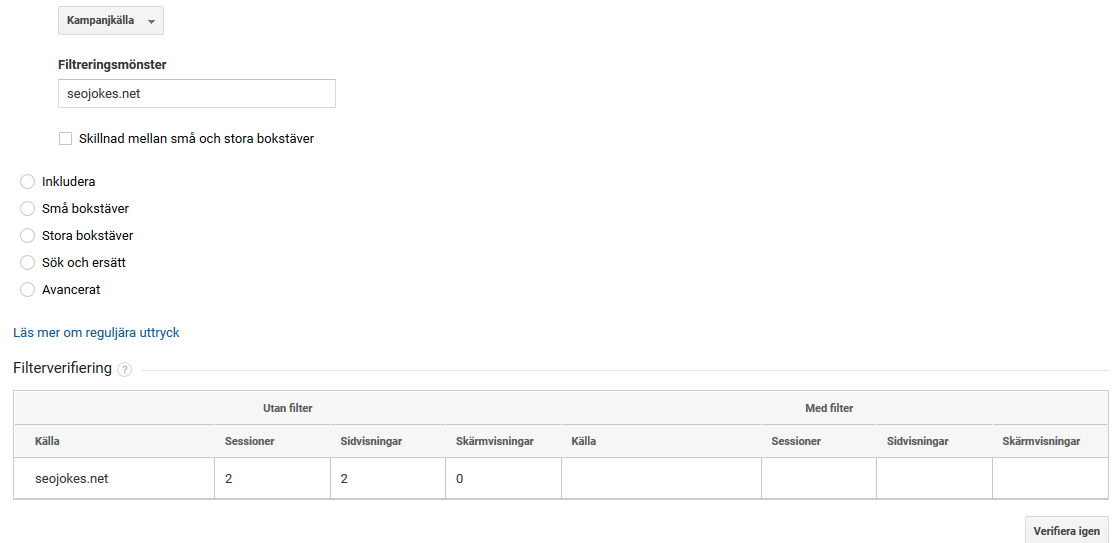Click the Filtreringsmönster text field
The width and height of the screenshot is (1114, 543).
coord(197,94)
